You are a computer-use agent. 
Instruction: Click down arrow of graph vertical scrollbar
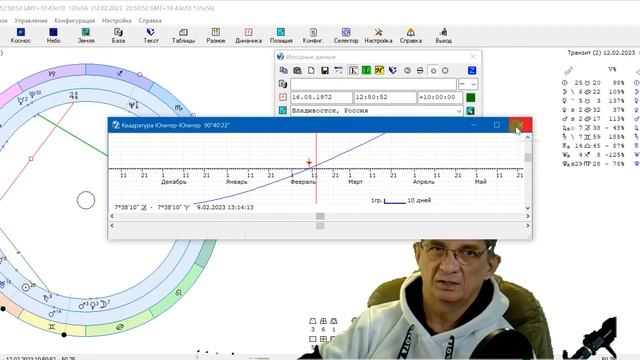coord(528,208)
